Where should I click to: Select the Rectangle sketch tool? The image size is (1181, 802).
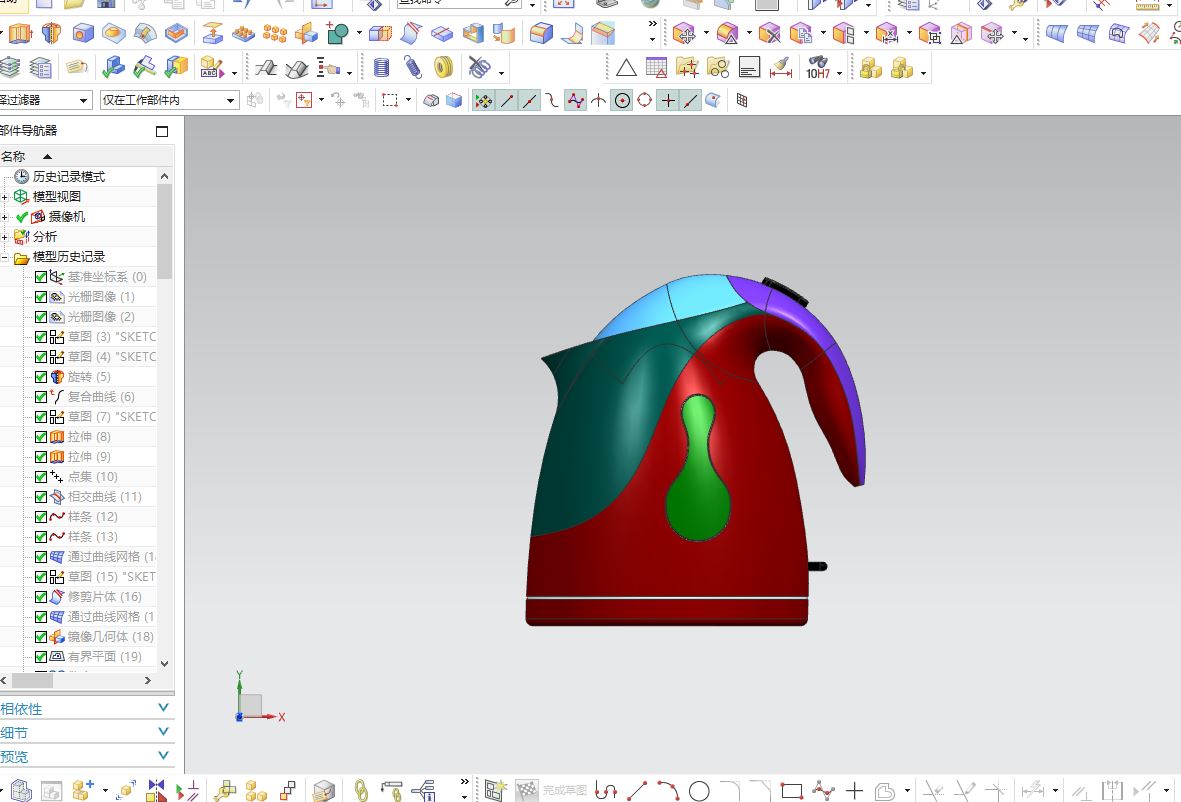(792, 791)
